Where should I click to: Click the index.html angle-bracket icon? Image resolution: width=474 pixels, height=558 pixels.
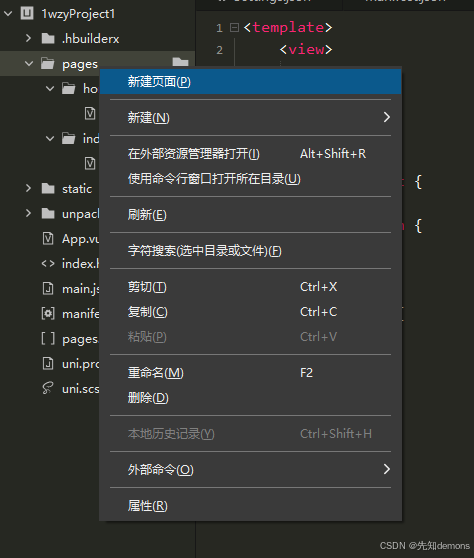coord(48,264)
